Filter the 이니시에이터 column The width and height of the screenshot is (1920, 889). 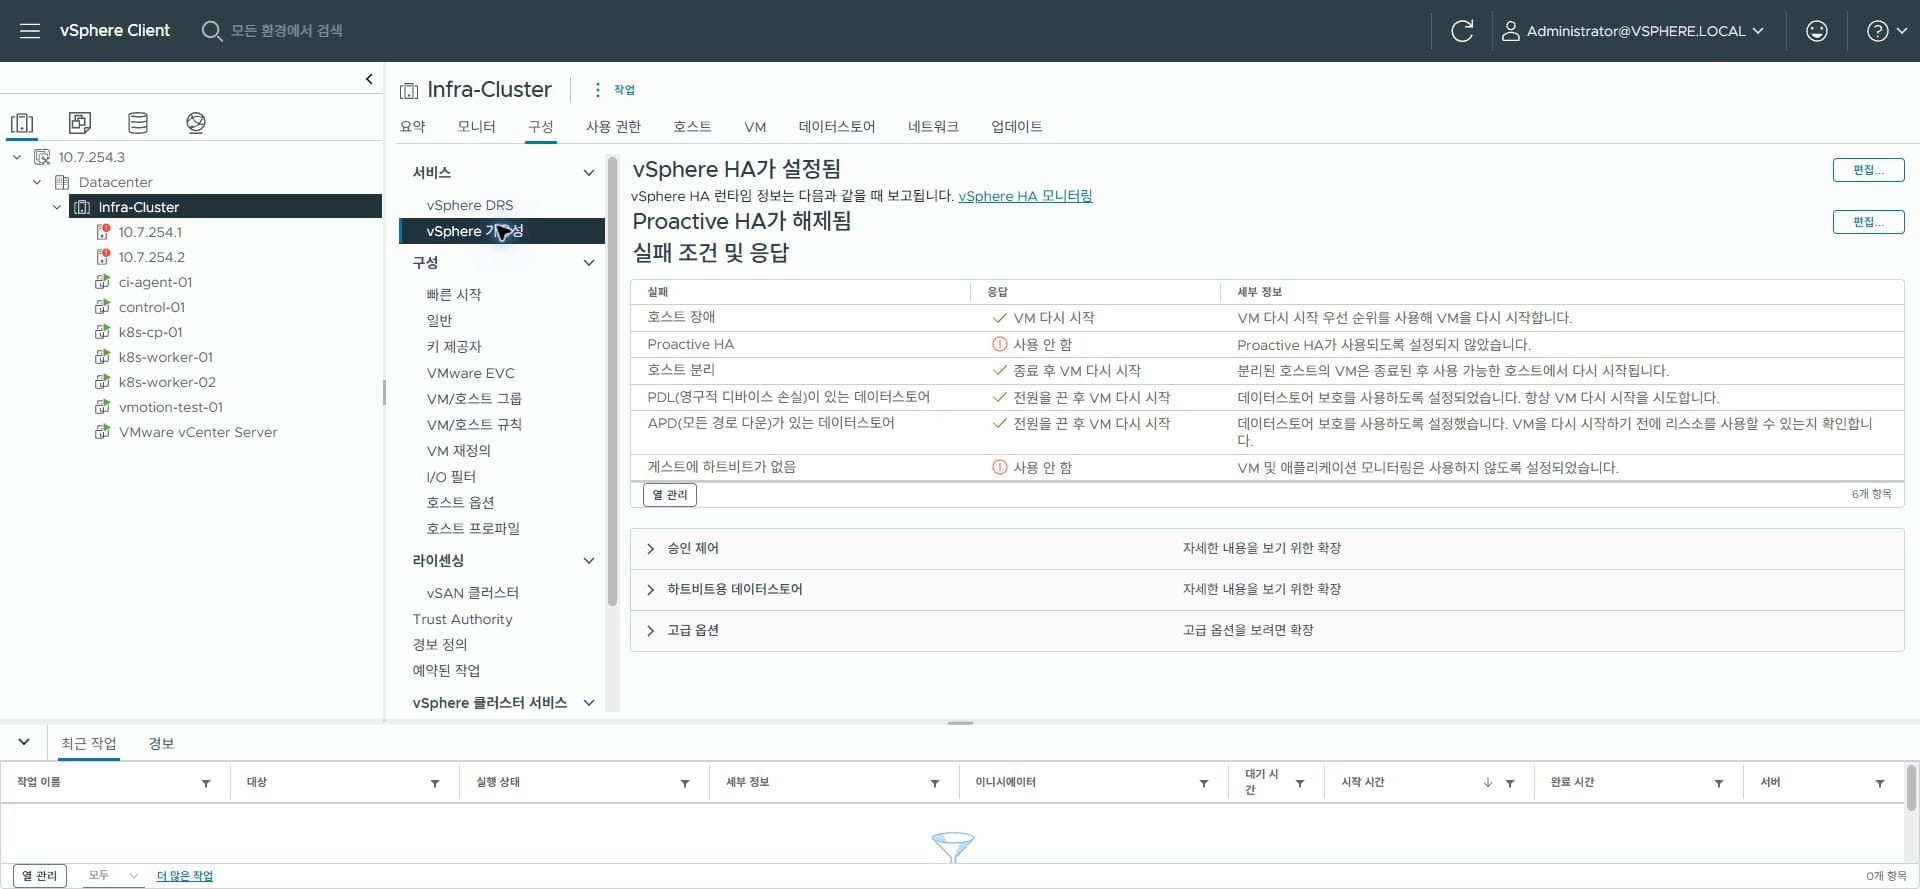1204,783
